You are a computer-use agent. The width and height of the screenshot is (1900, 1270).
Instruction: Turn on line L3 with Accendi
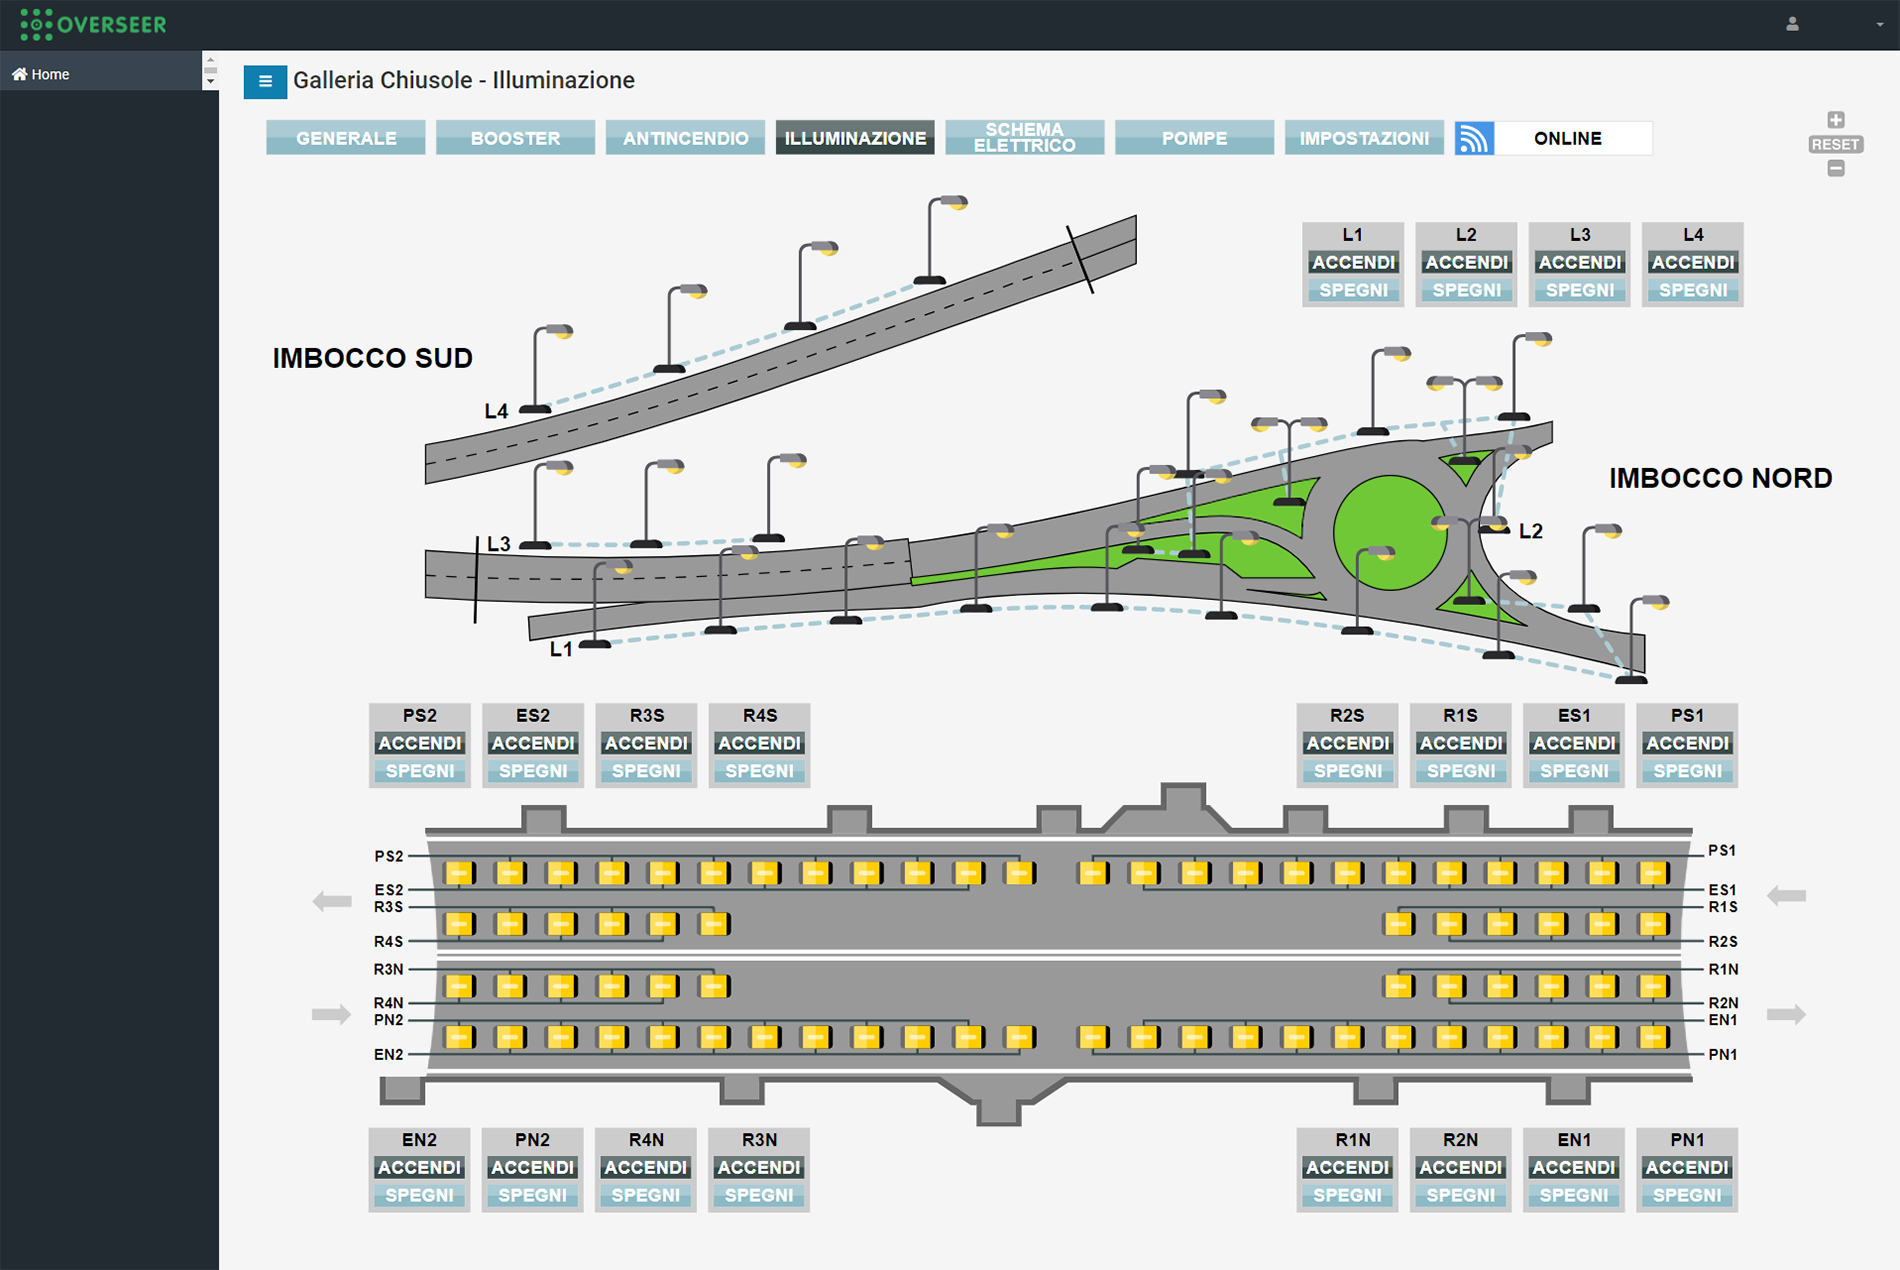click(x=1580, y=262)
